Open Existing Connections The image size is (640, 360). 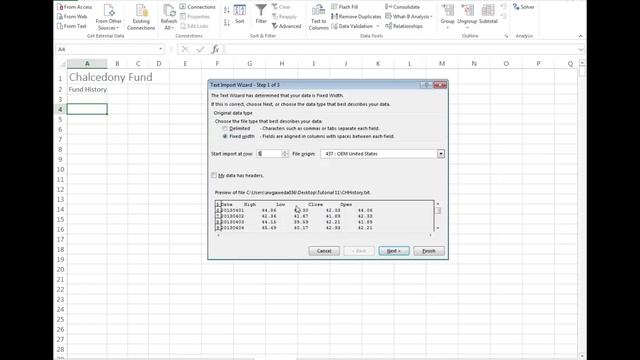[141, 17]
